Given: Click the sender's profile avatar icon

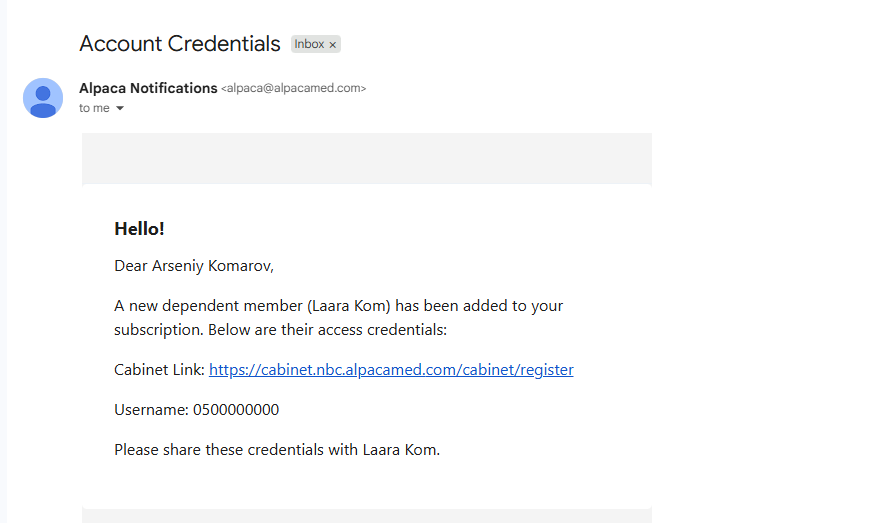Looking at the screenshot, I should click(43, 97).
